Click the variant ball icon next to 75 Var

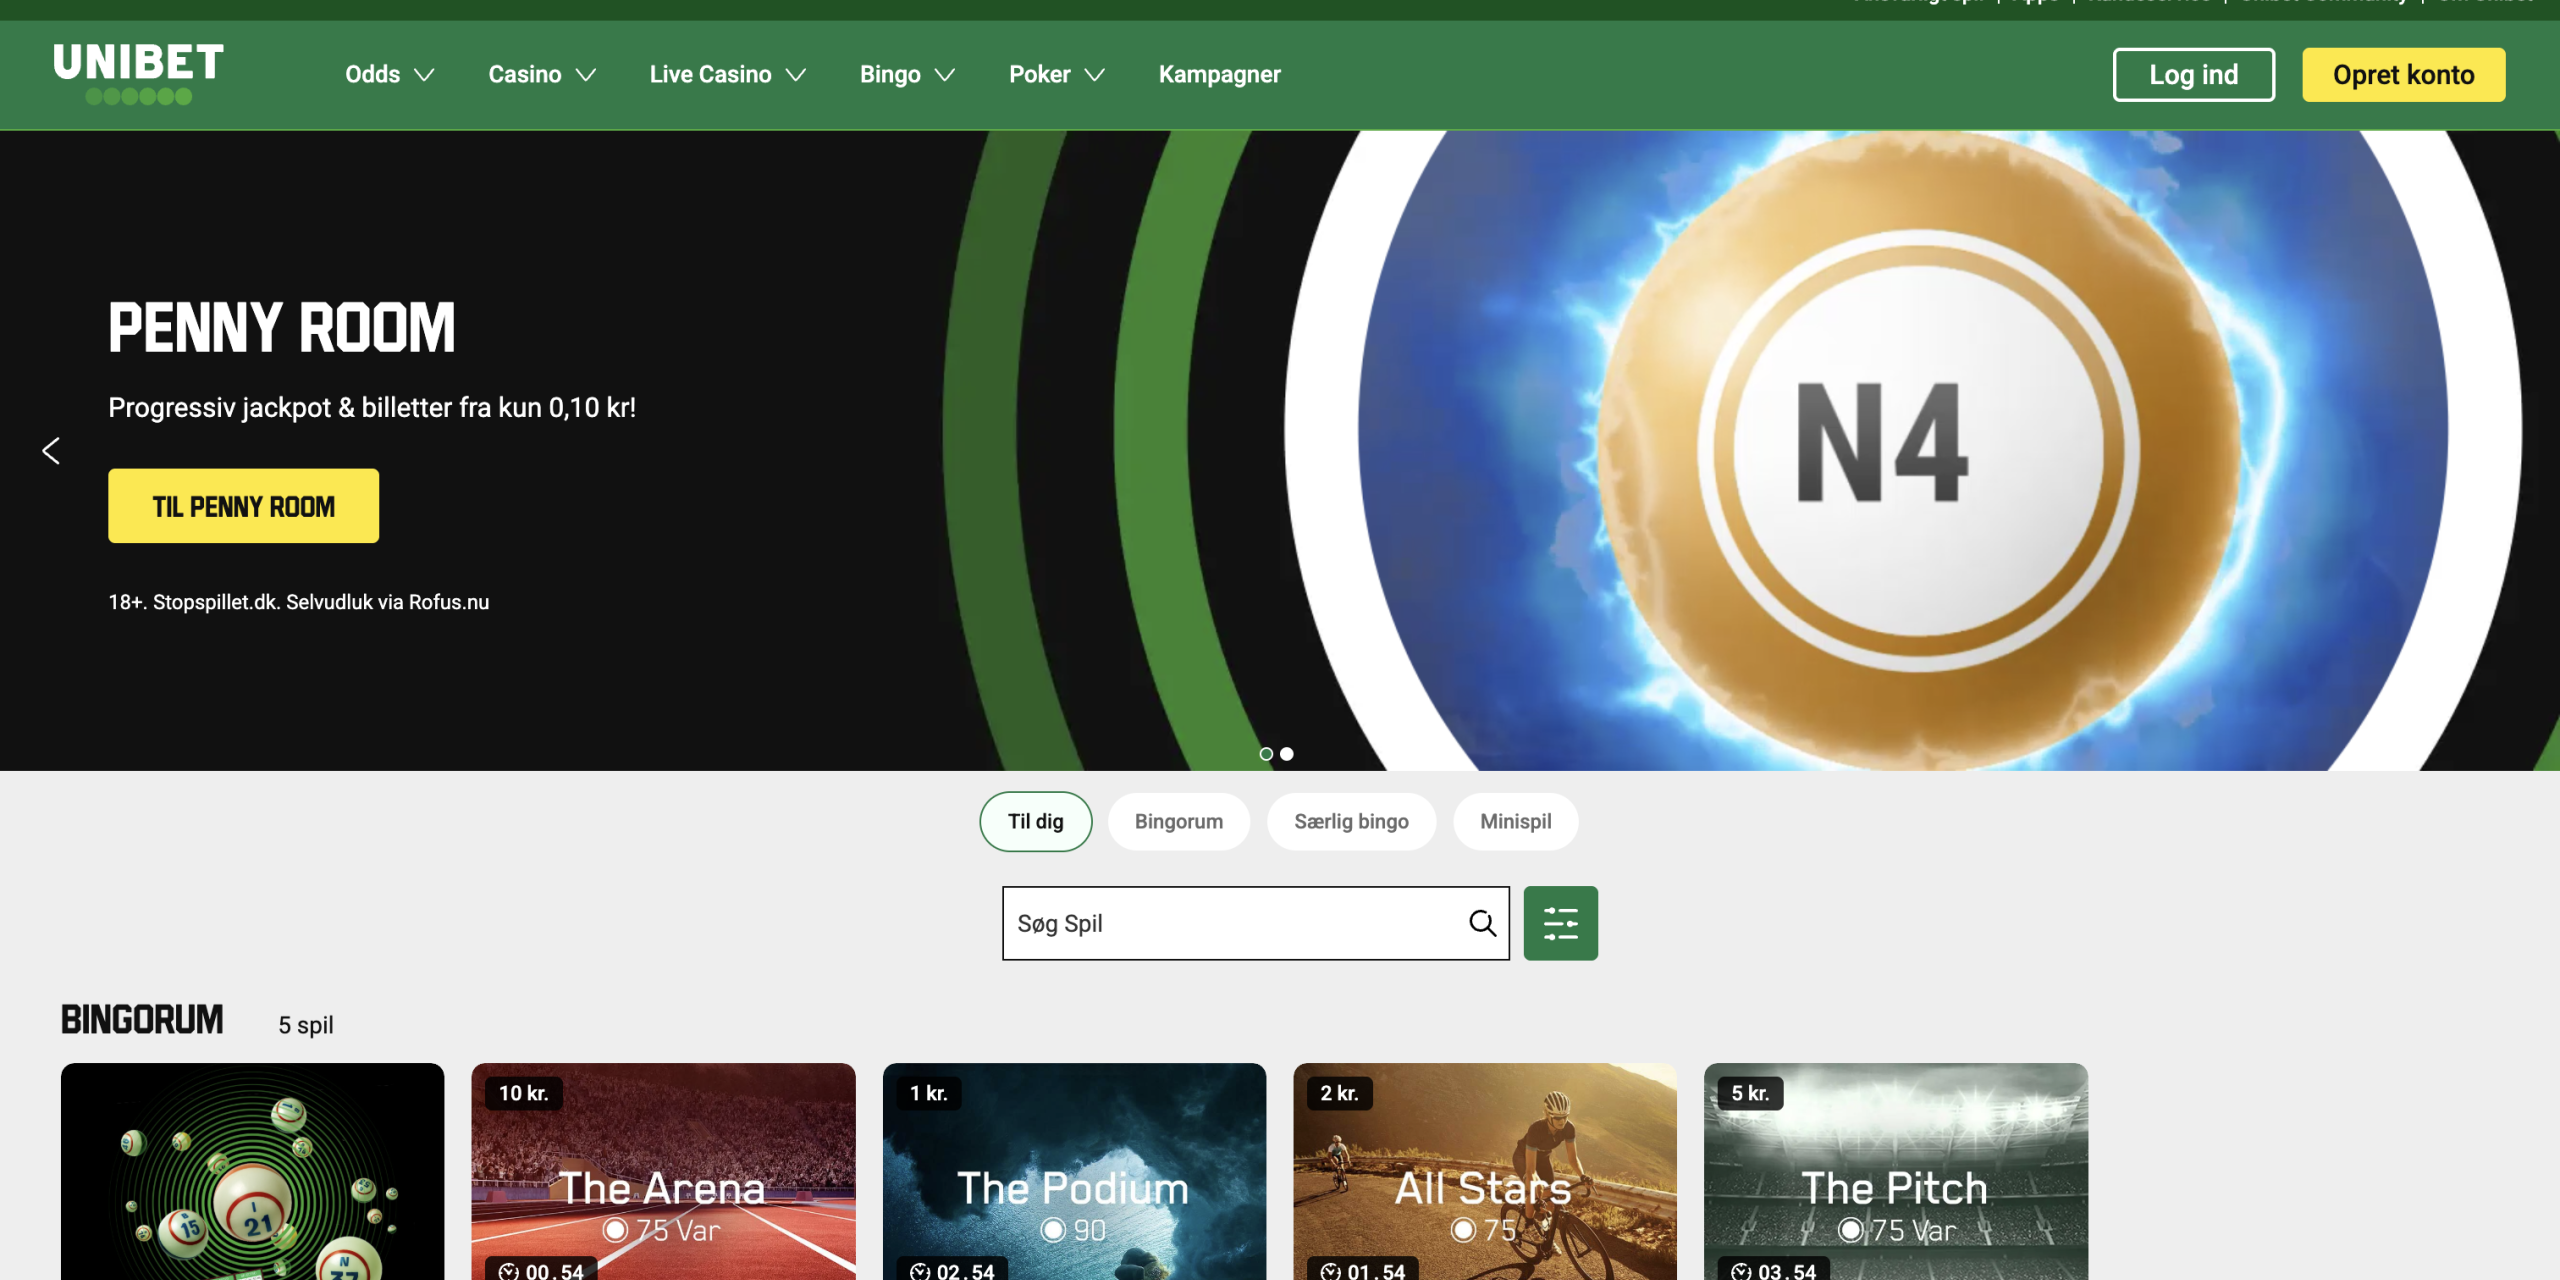[617, 1232]
